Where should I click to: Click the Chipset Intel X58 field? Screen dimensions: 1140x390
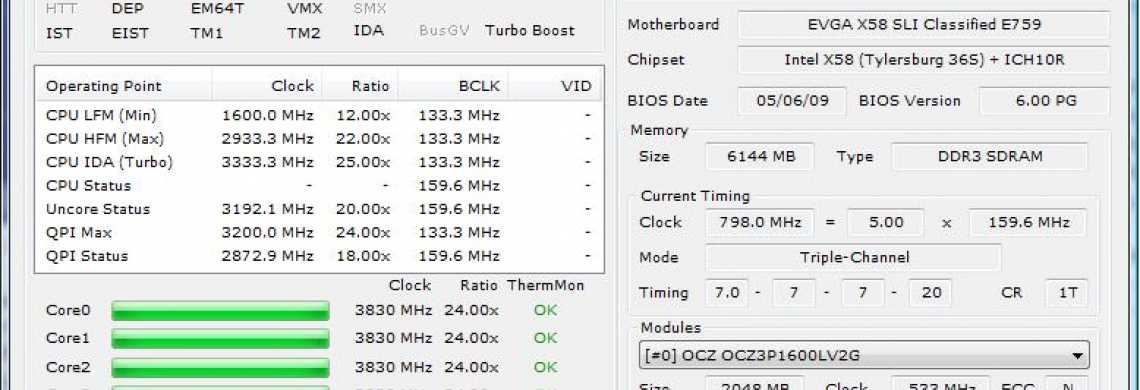[924, 60]
